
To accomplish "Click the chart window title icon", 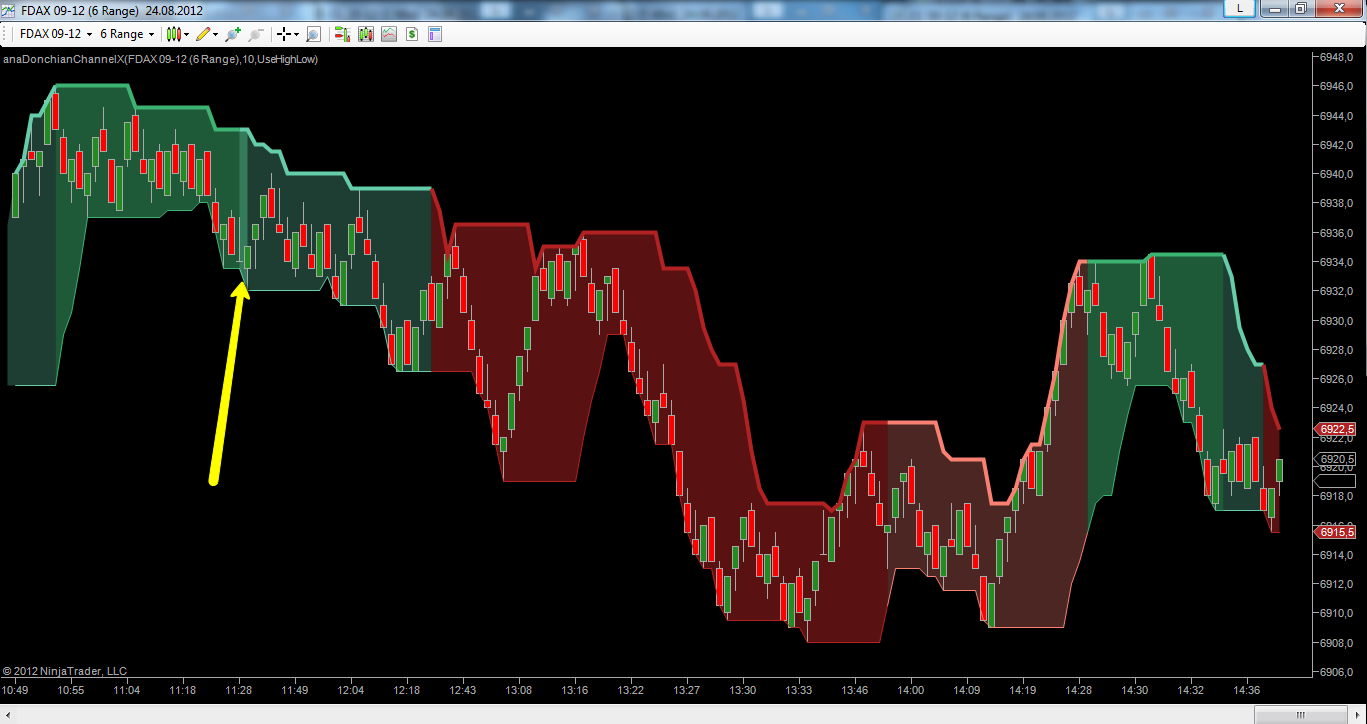I will pos(9,9).
